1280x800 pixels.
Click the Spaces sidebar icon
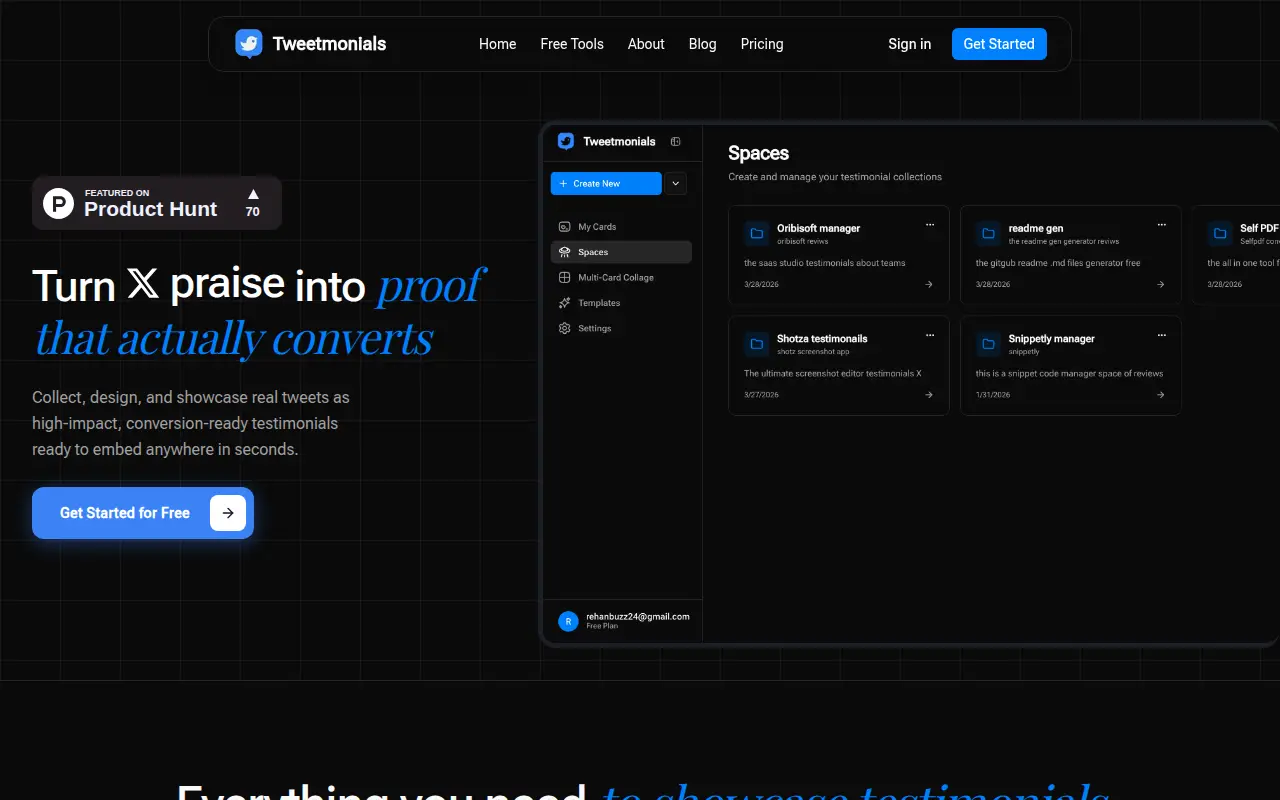(x=565, y=252)
